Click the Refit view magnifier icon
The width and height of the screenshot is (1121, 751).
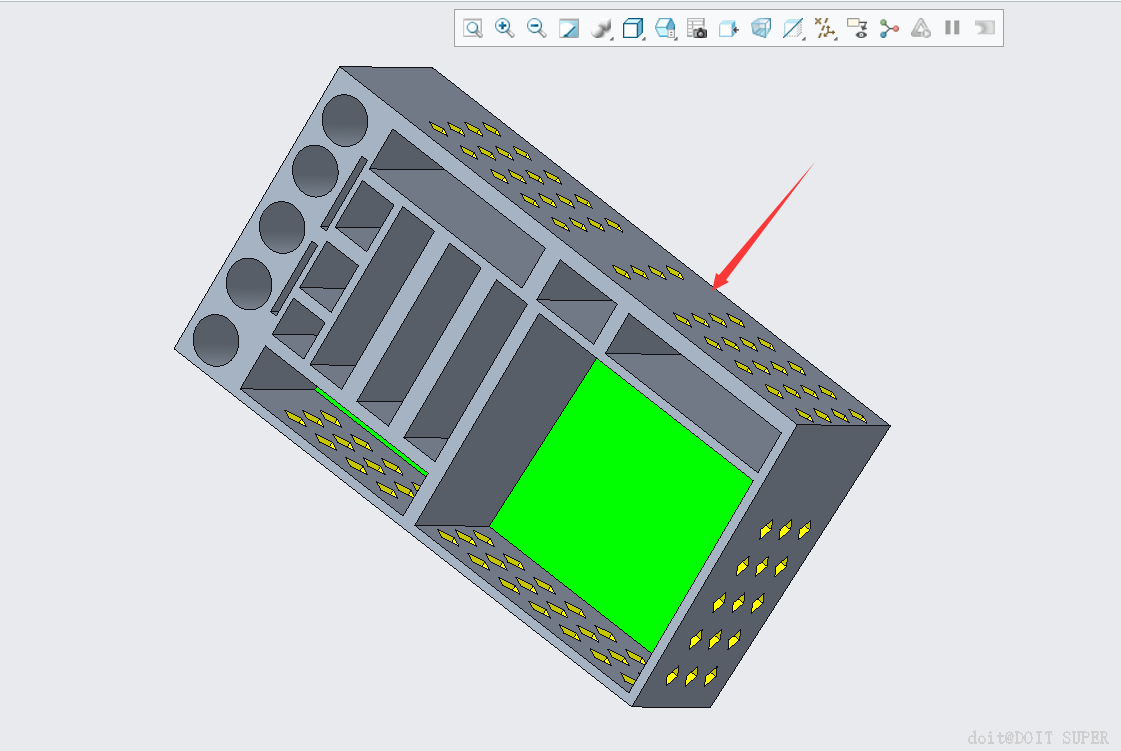click(473, 29)
